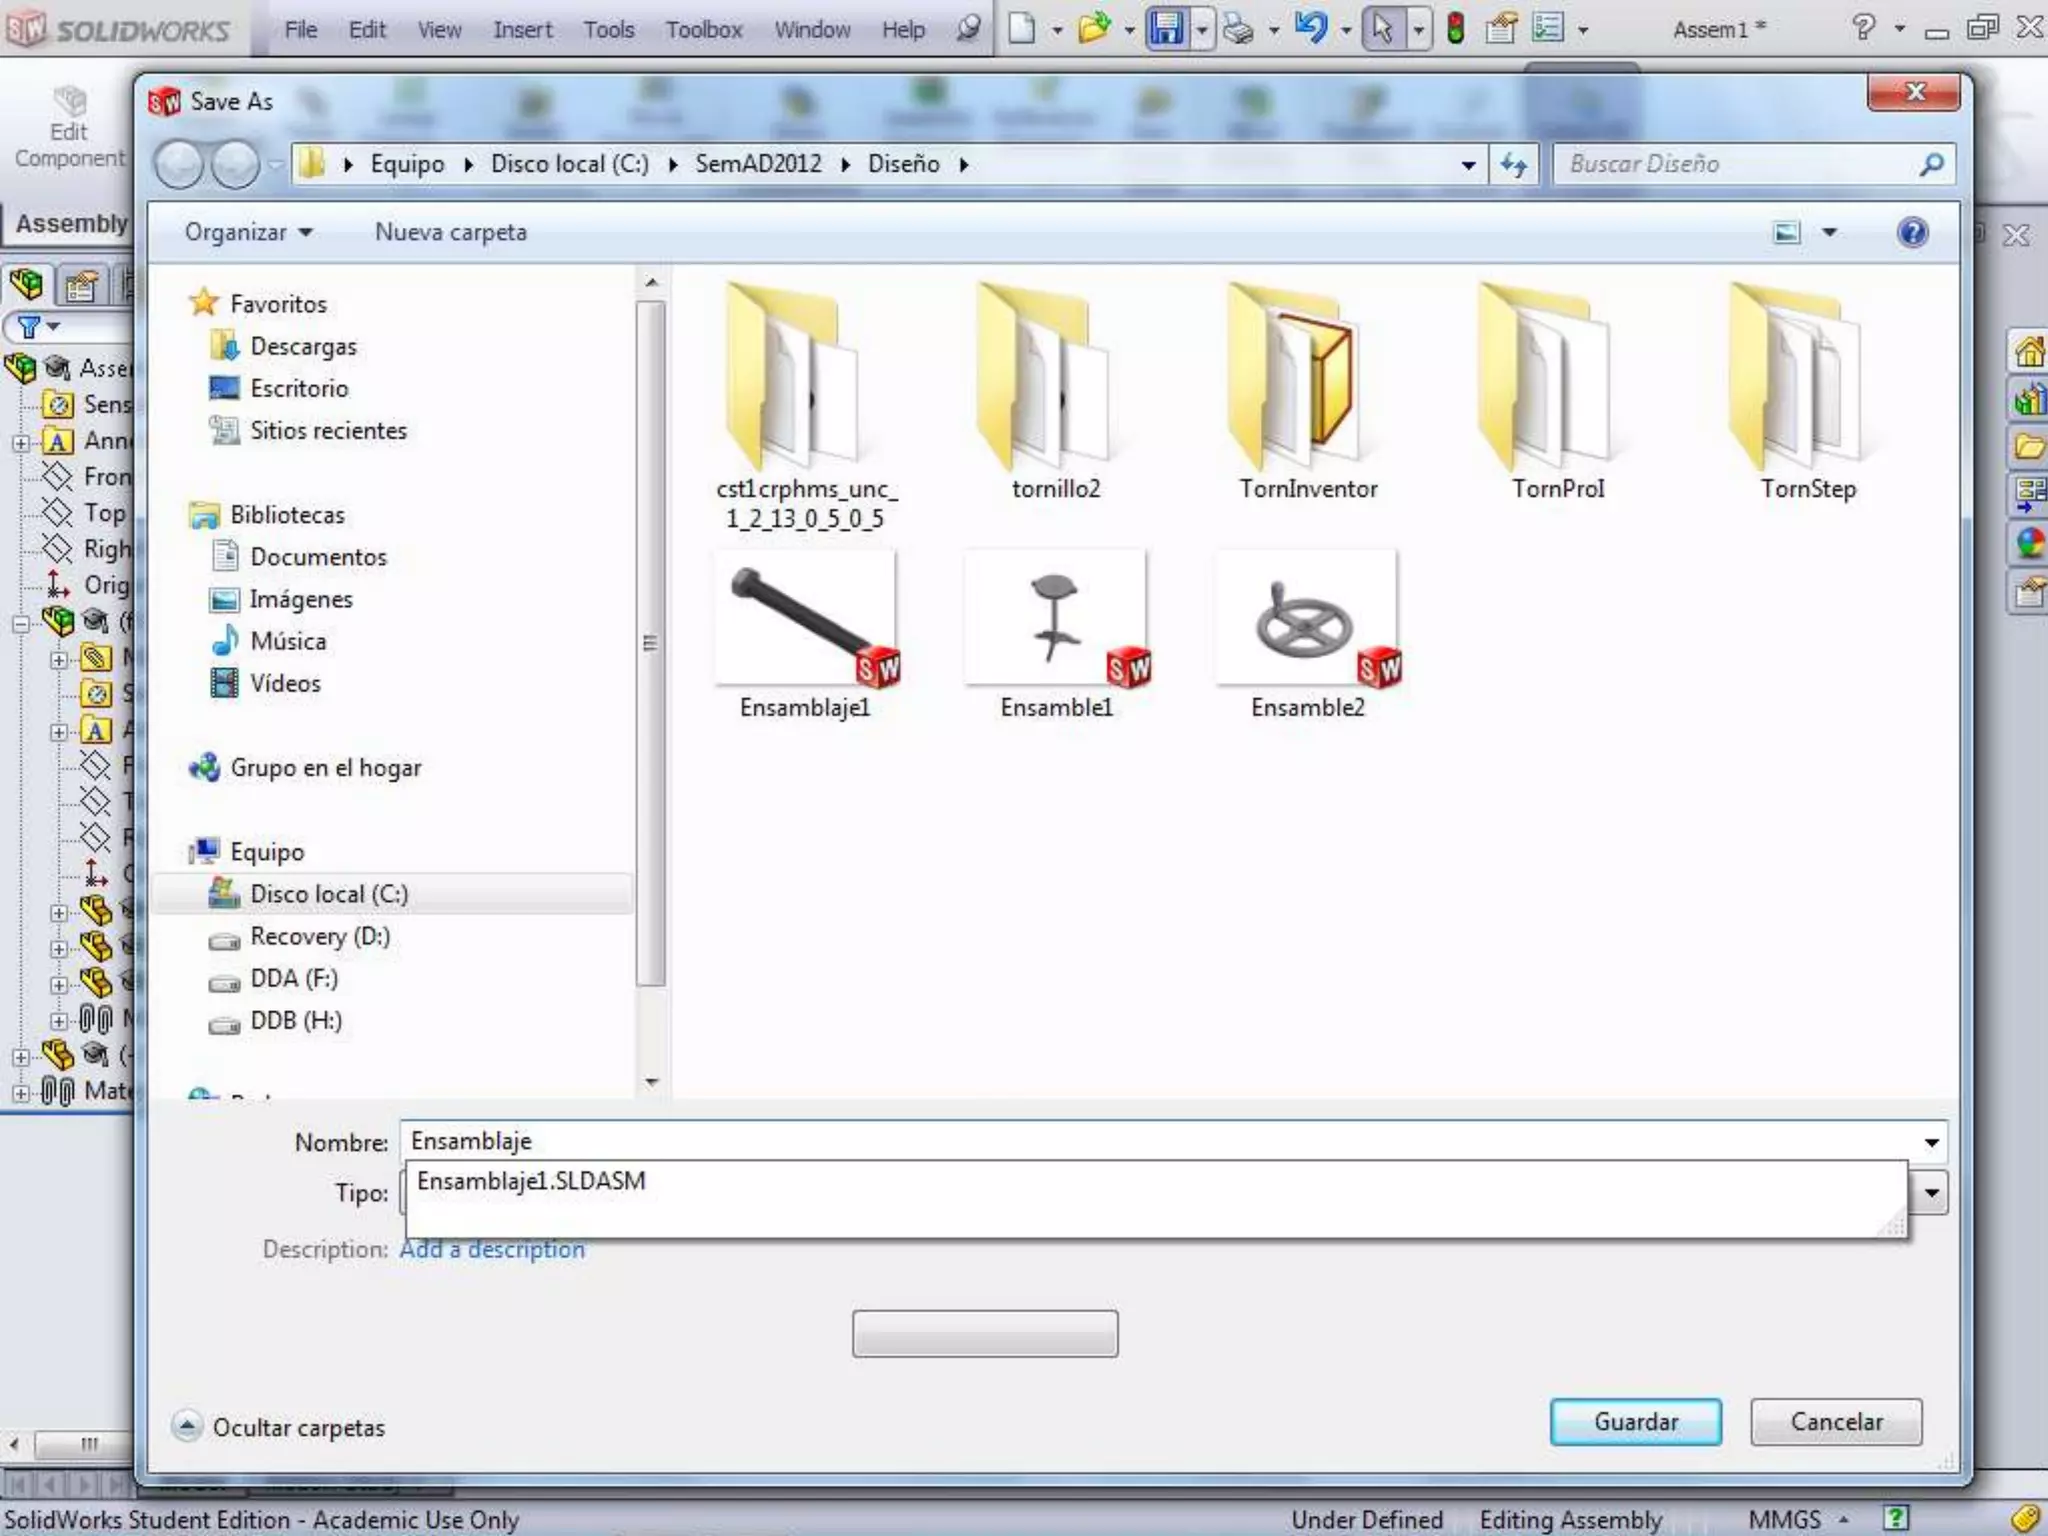
Task: Expand the change view options arrow
Action: click(1829, 232)
